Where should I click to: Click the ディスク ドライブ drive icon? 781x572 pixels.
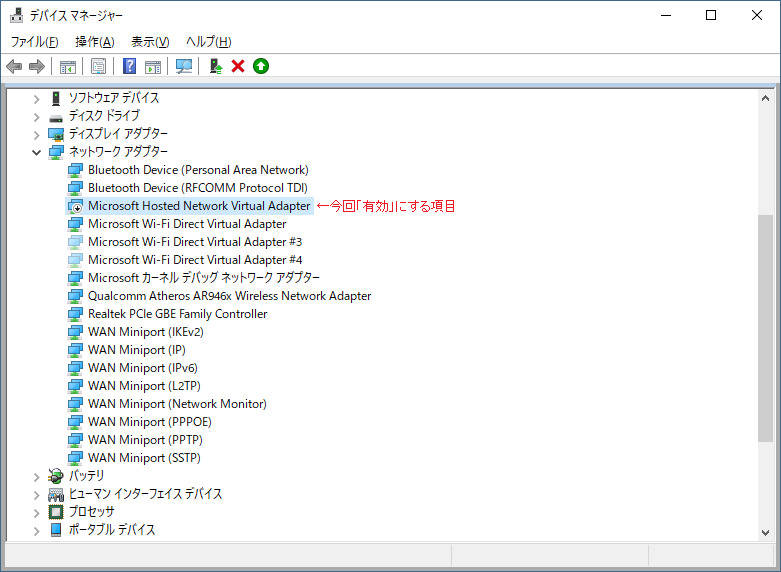(56, 118)
